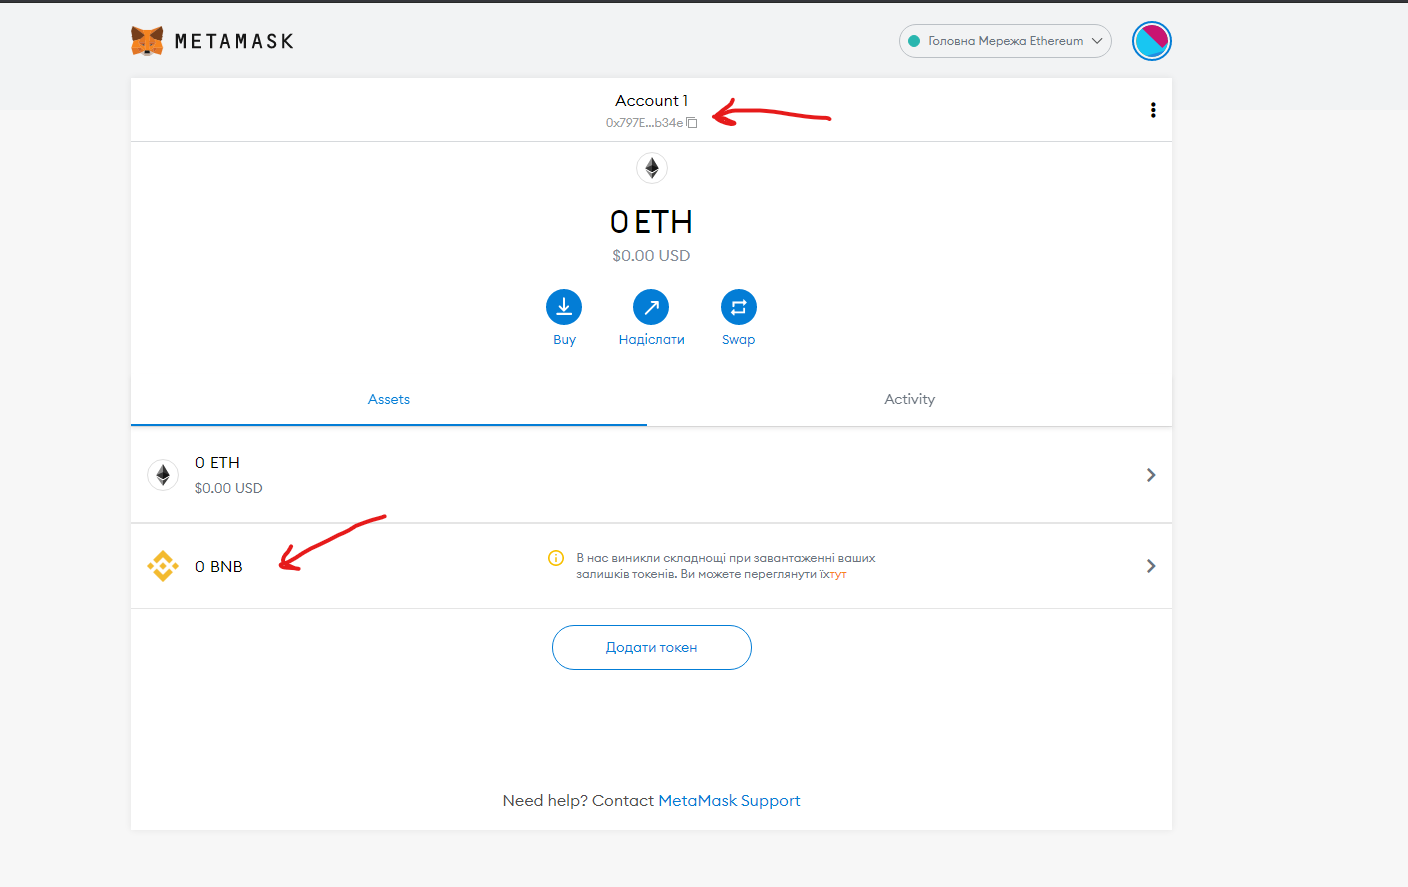Switch to the Activity tab

point(910,400)
